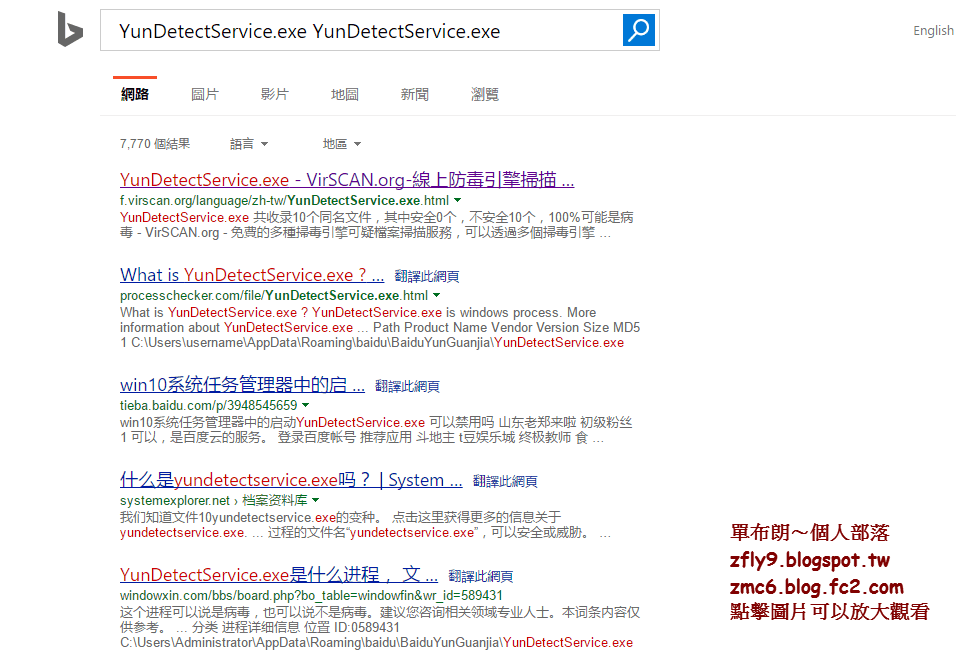Click 翻譯此網頁 next to 什么是yundetectservice.exe吗
The image size is (956, 654).
(505, 482)
